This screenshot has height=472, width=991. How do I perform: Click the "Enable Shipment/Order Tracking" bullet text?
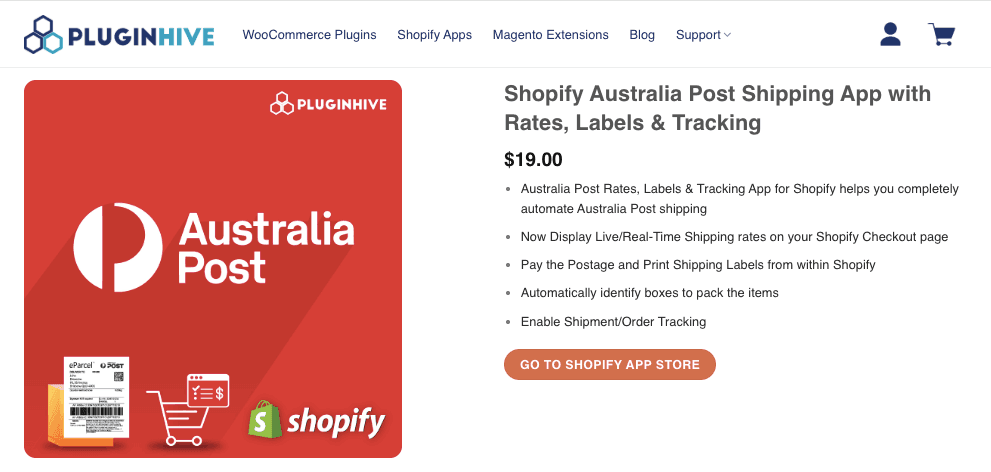point(613,322)
